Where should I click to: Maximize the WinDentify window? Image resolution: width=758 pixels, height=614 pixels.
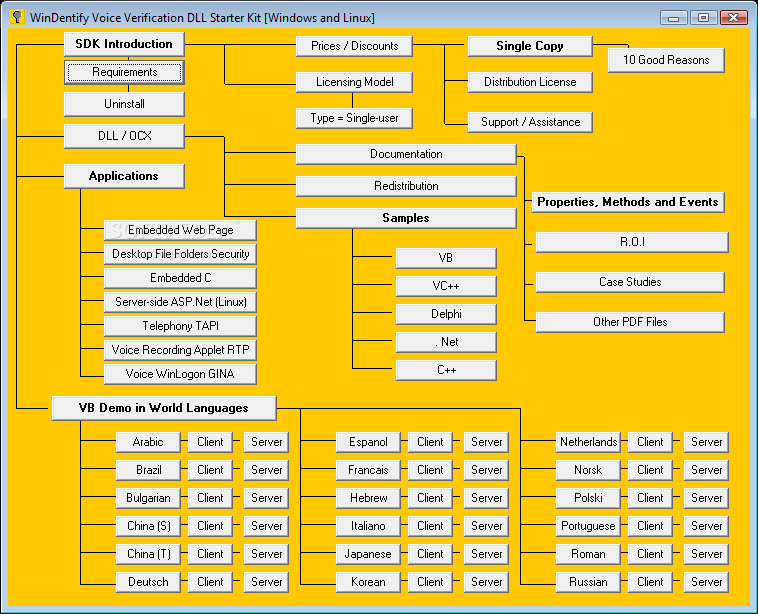click(703, 18)
